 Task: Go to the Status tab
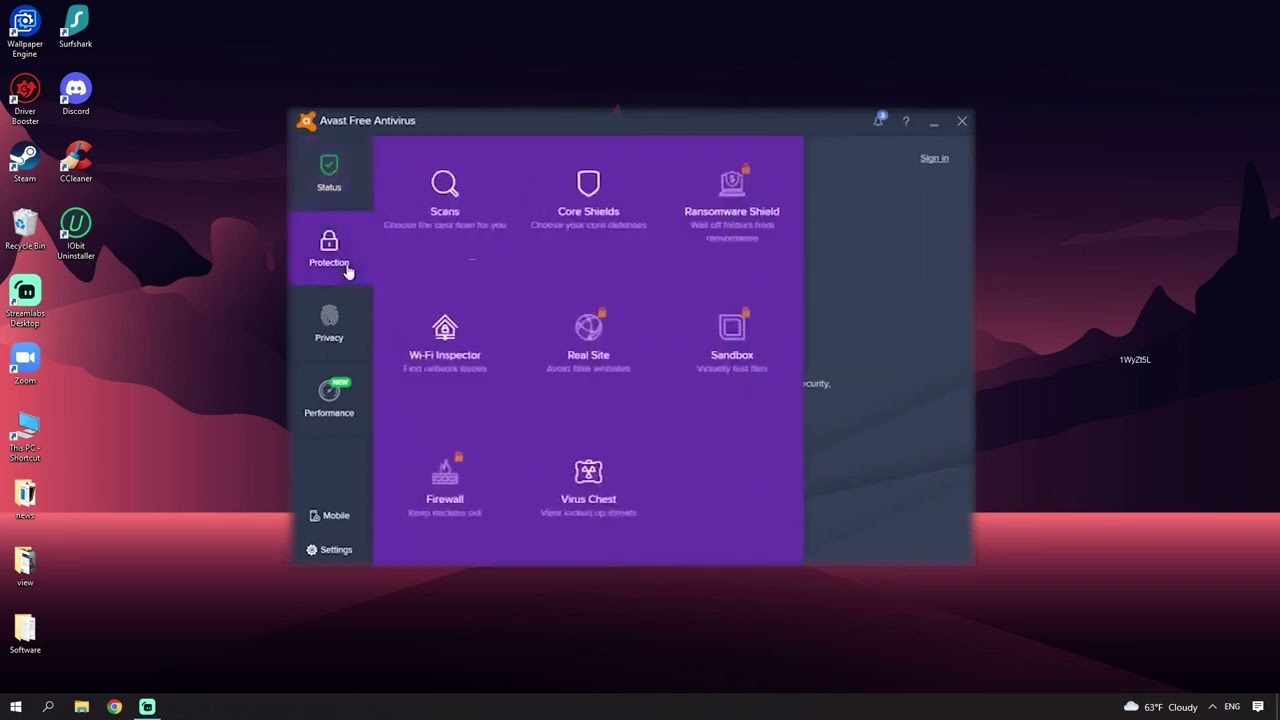329,173
